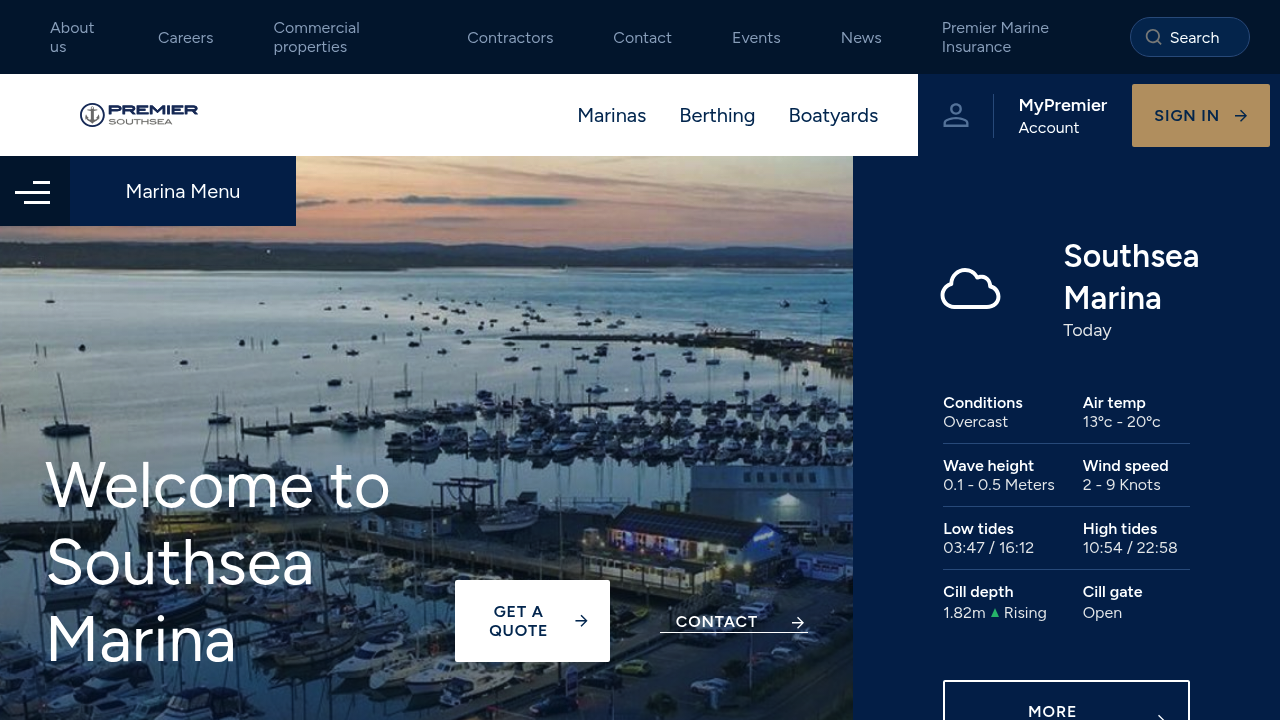Open Contractors page
This screenshot has height=720, width=1280.
[510, 37]
